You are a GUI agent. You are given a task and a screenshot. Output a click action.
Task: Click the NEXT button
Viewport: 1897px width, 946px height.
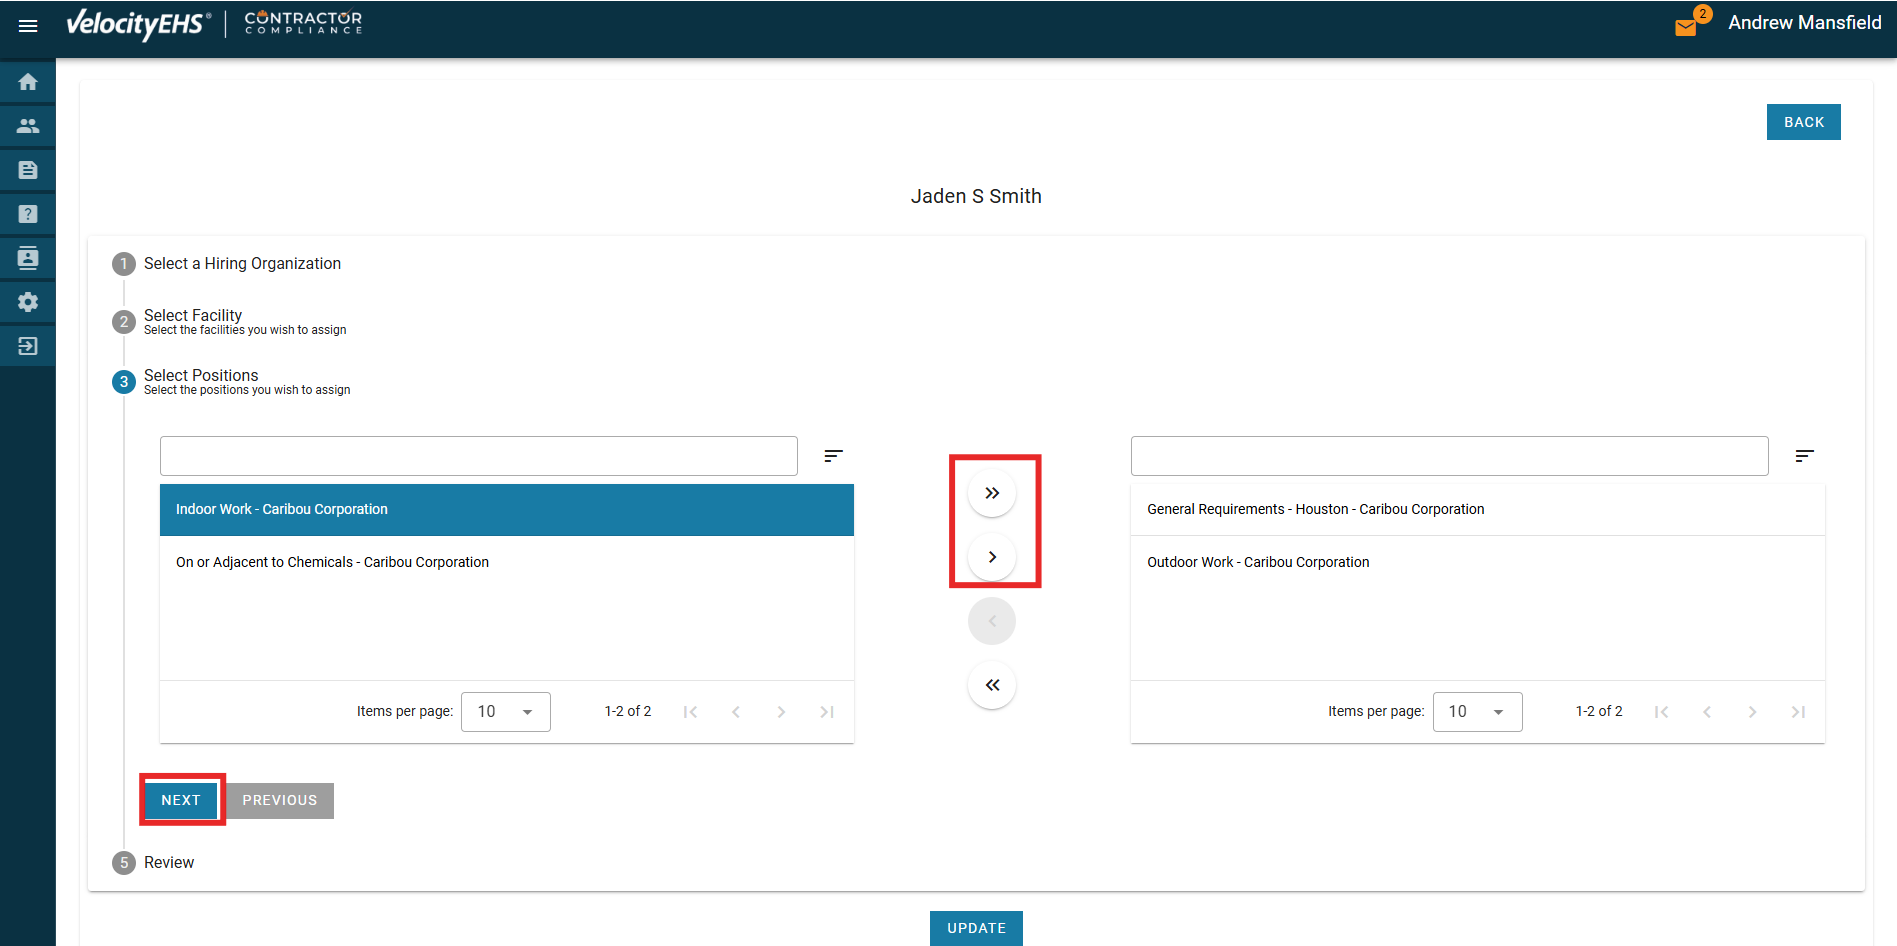pos(181,800)
